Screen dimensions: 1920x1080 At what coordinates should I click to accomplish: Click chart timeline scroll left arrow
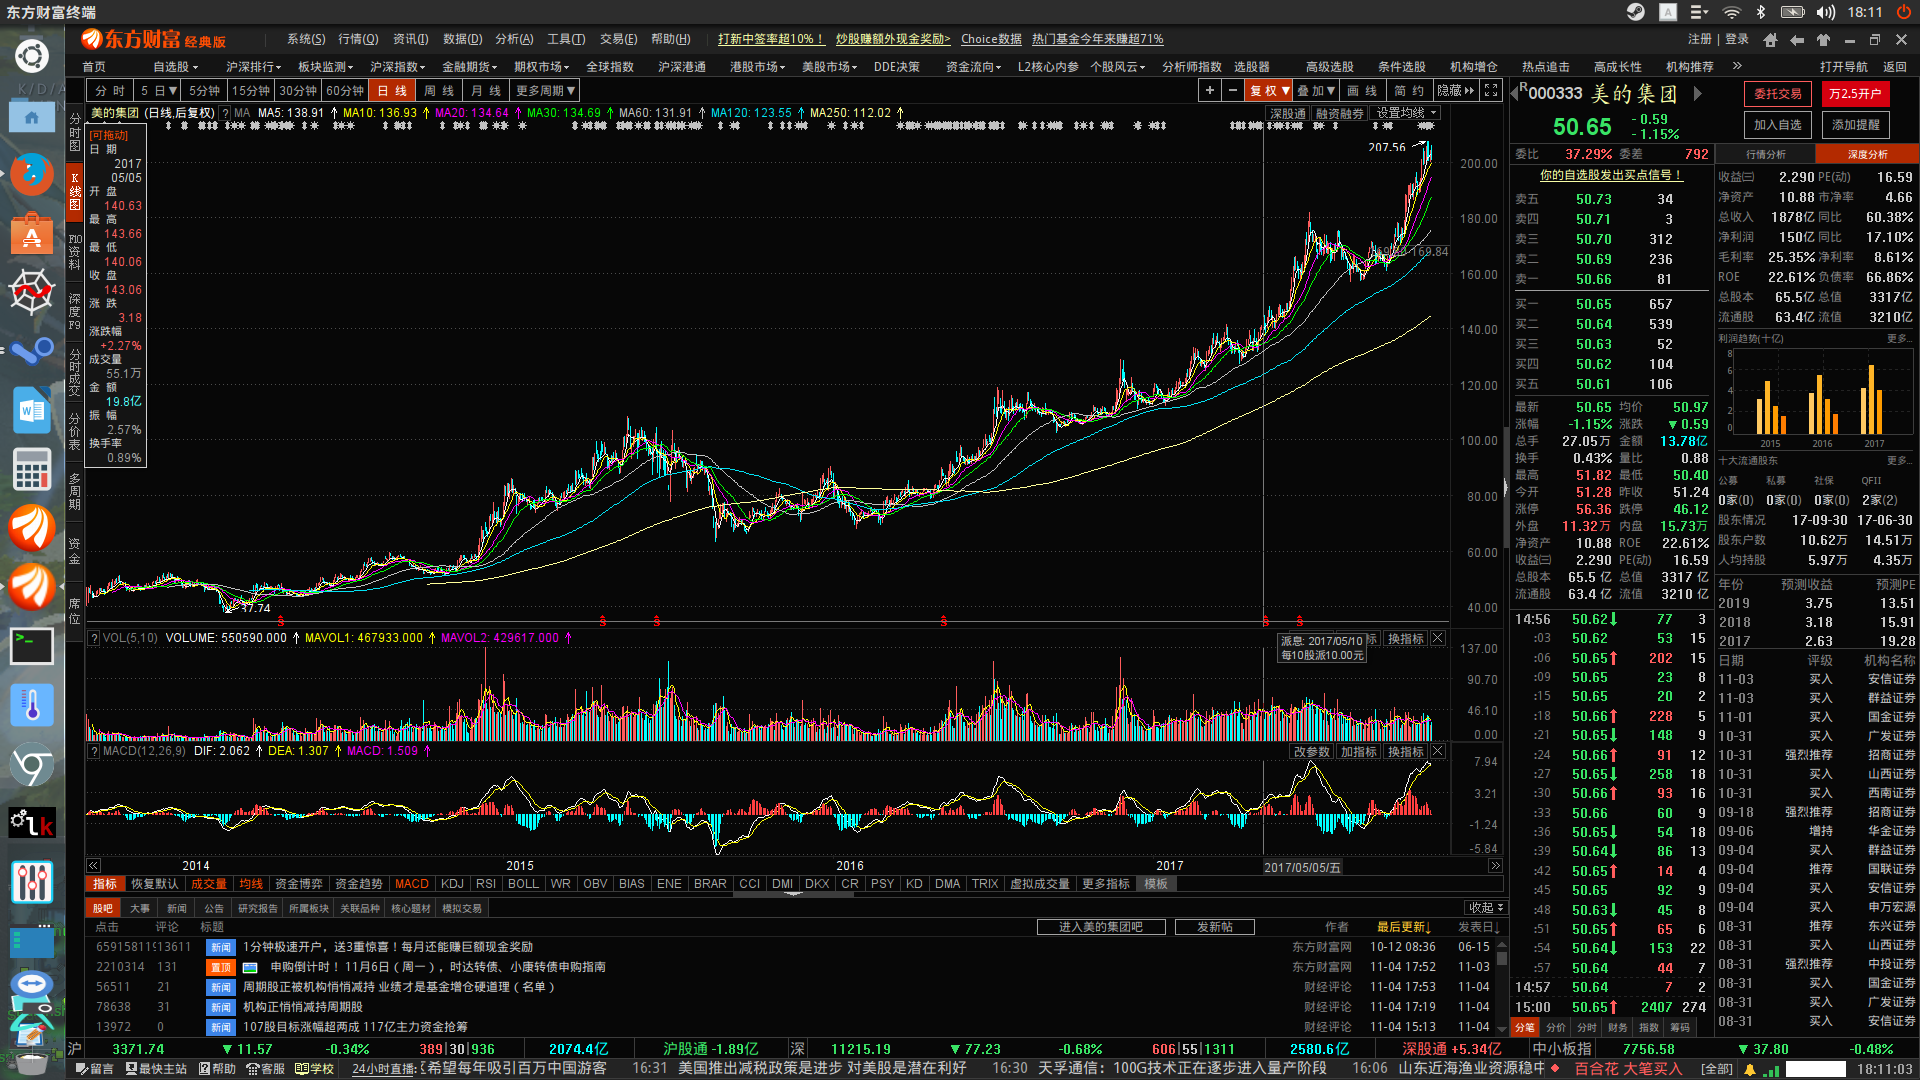click(93, 866)
